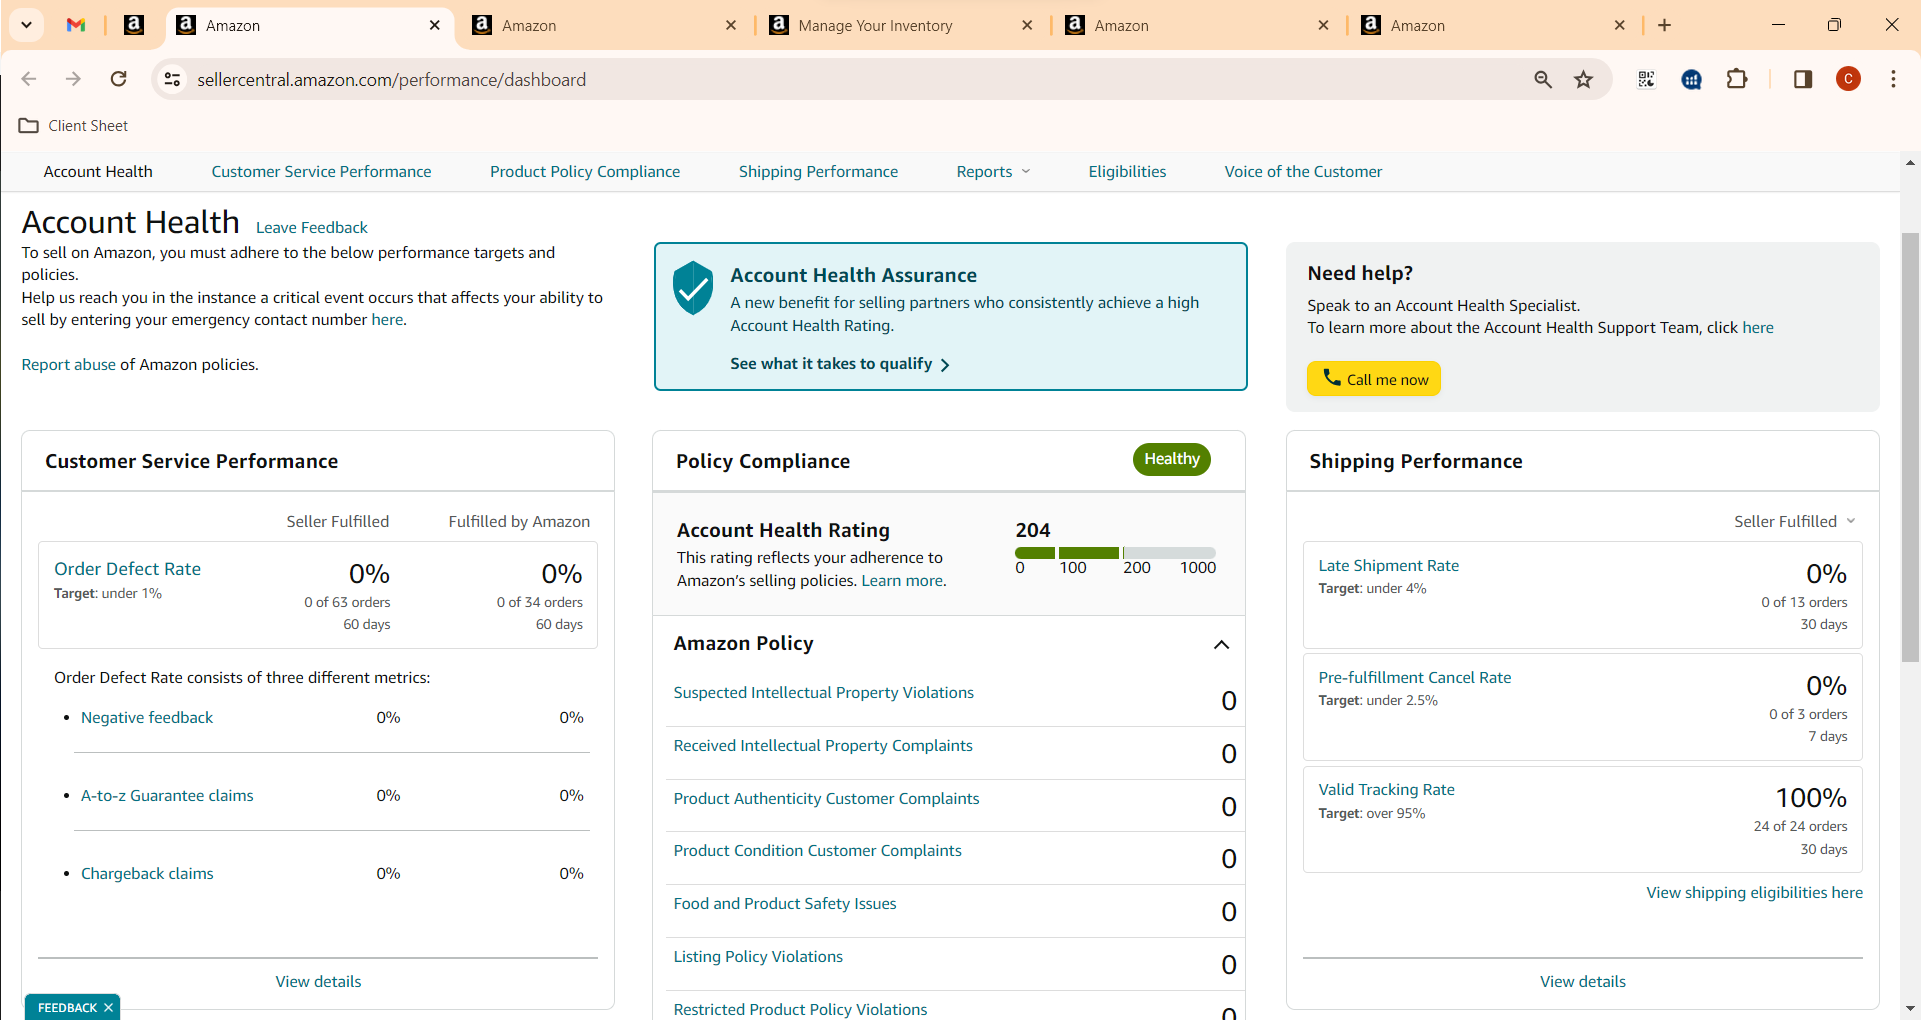Open a new browser tab
Image resolution: width=1921 pixels, height=1020 pixels.
point(1664,25)
